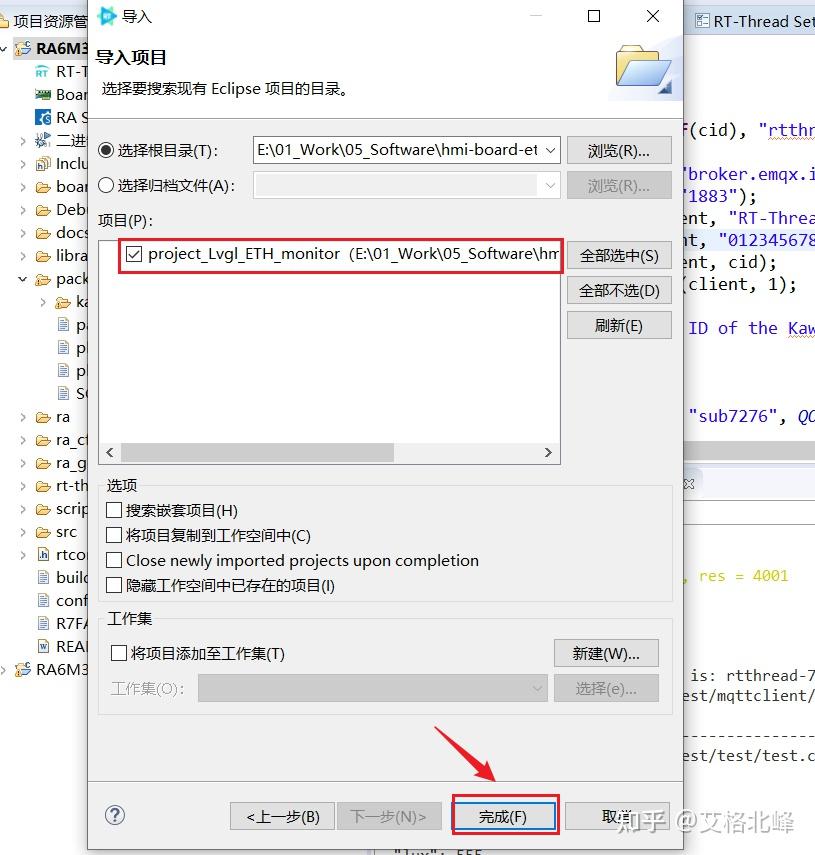815x855 pixels.
Task: Click the binary folder icon in tree
Action: [x=43, y=141]
